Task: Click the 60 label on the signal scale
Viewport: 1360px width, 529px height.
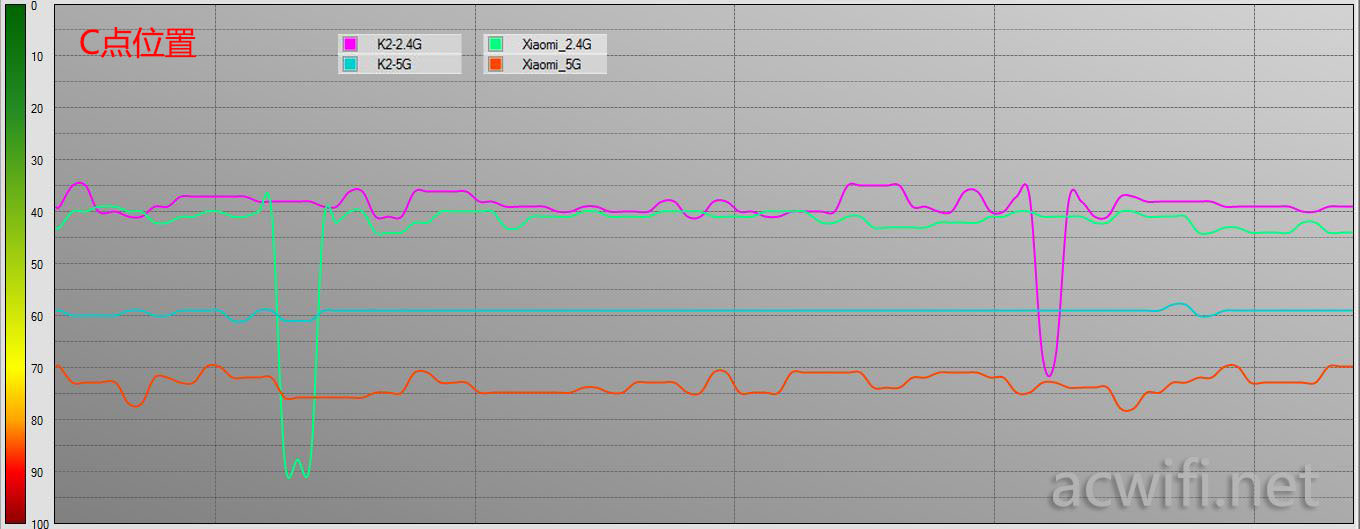Action: pos(37,316)
